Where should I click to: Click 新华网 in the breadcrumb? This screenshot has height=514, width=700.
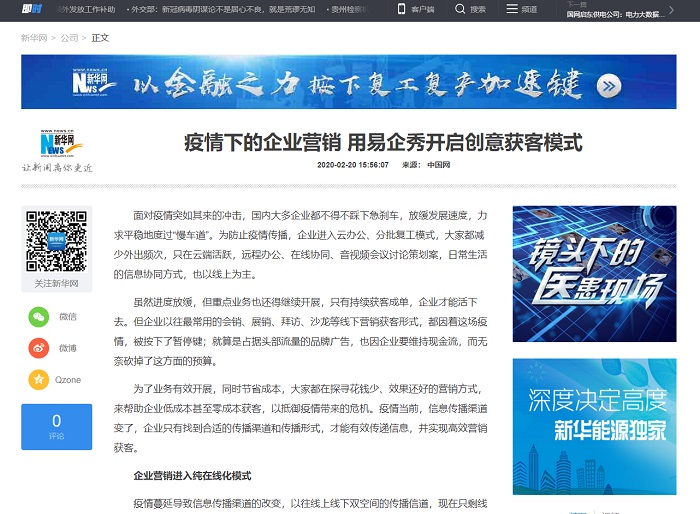[x=34, y=38]
